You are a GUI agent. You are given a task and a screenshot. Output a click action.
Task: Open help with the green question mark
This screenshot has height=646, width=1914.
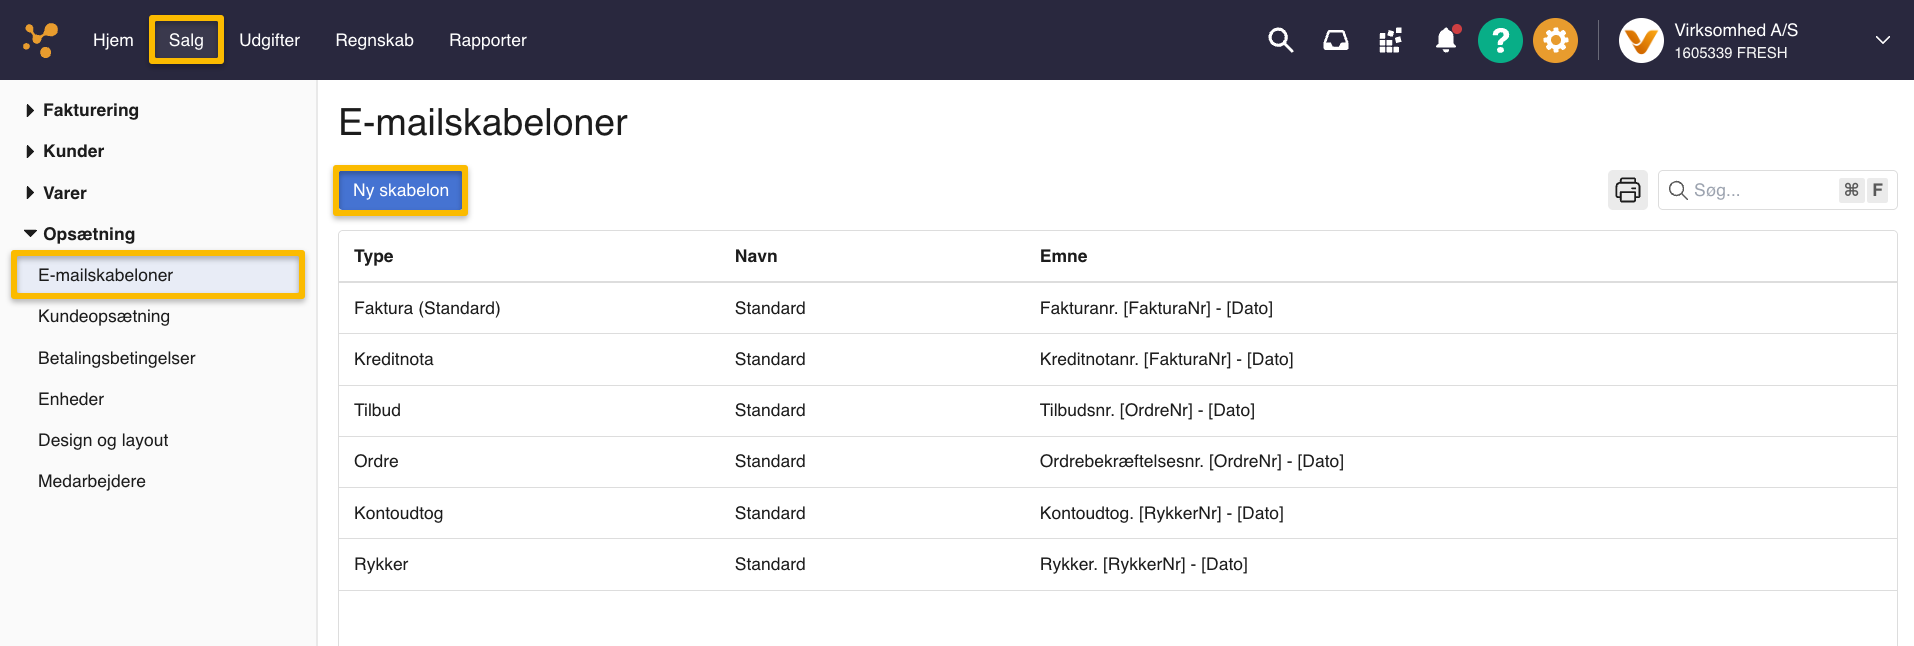1500,40
